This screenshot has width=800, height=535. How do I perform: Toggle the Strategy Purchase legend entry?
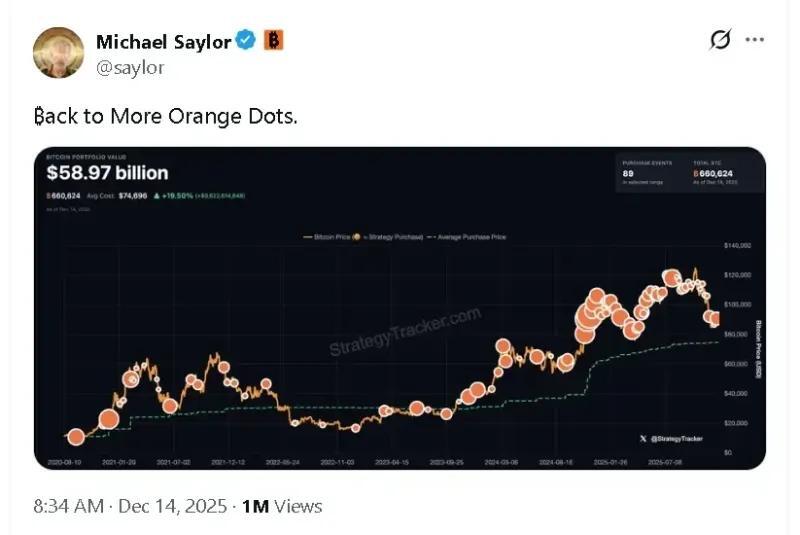tap(387, 236)
